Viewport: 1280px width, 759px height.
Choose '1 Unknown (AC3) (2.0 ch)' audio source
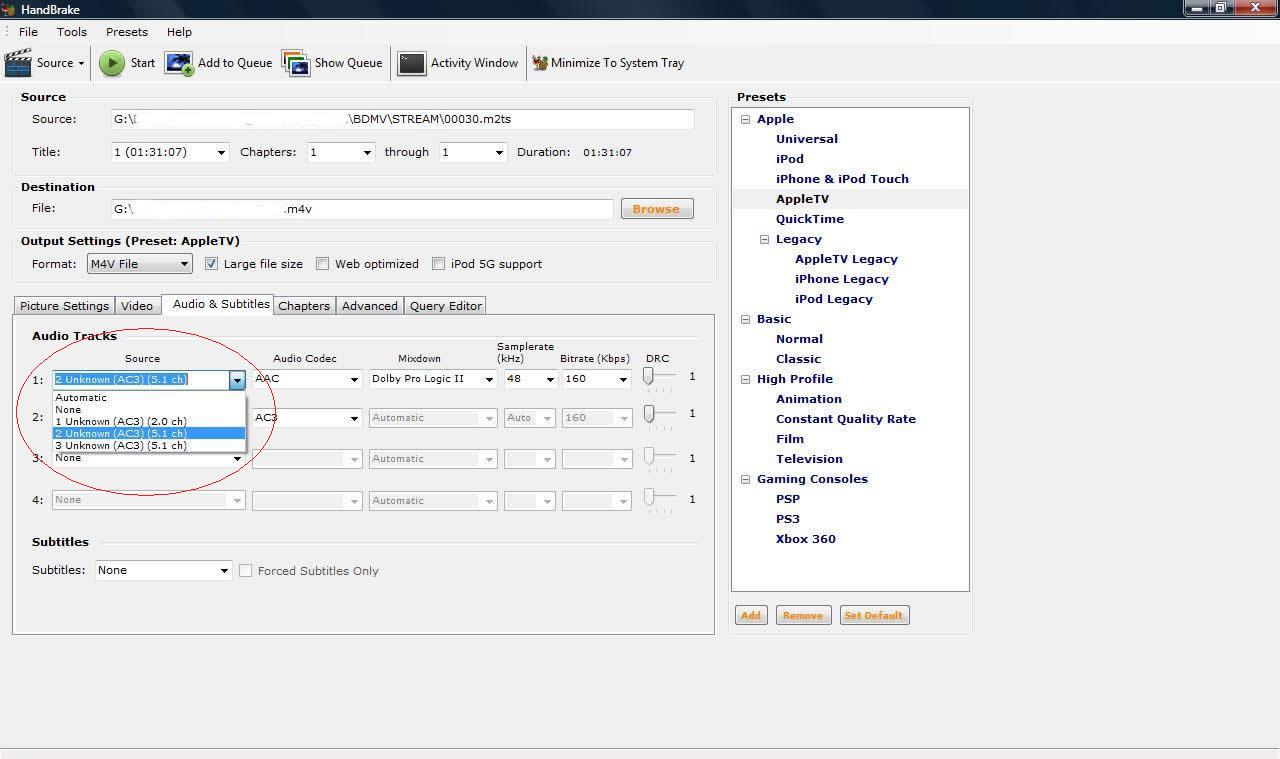[149, 421]
